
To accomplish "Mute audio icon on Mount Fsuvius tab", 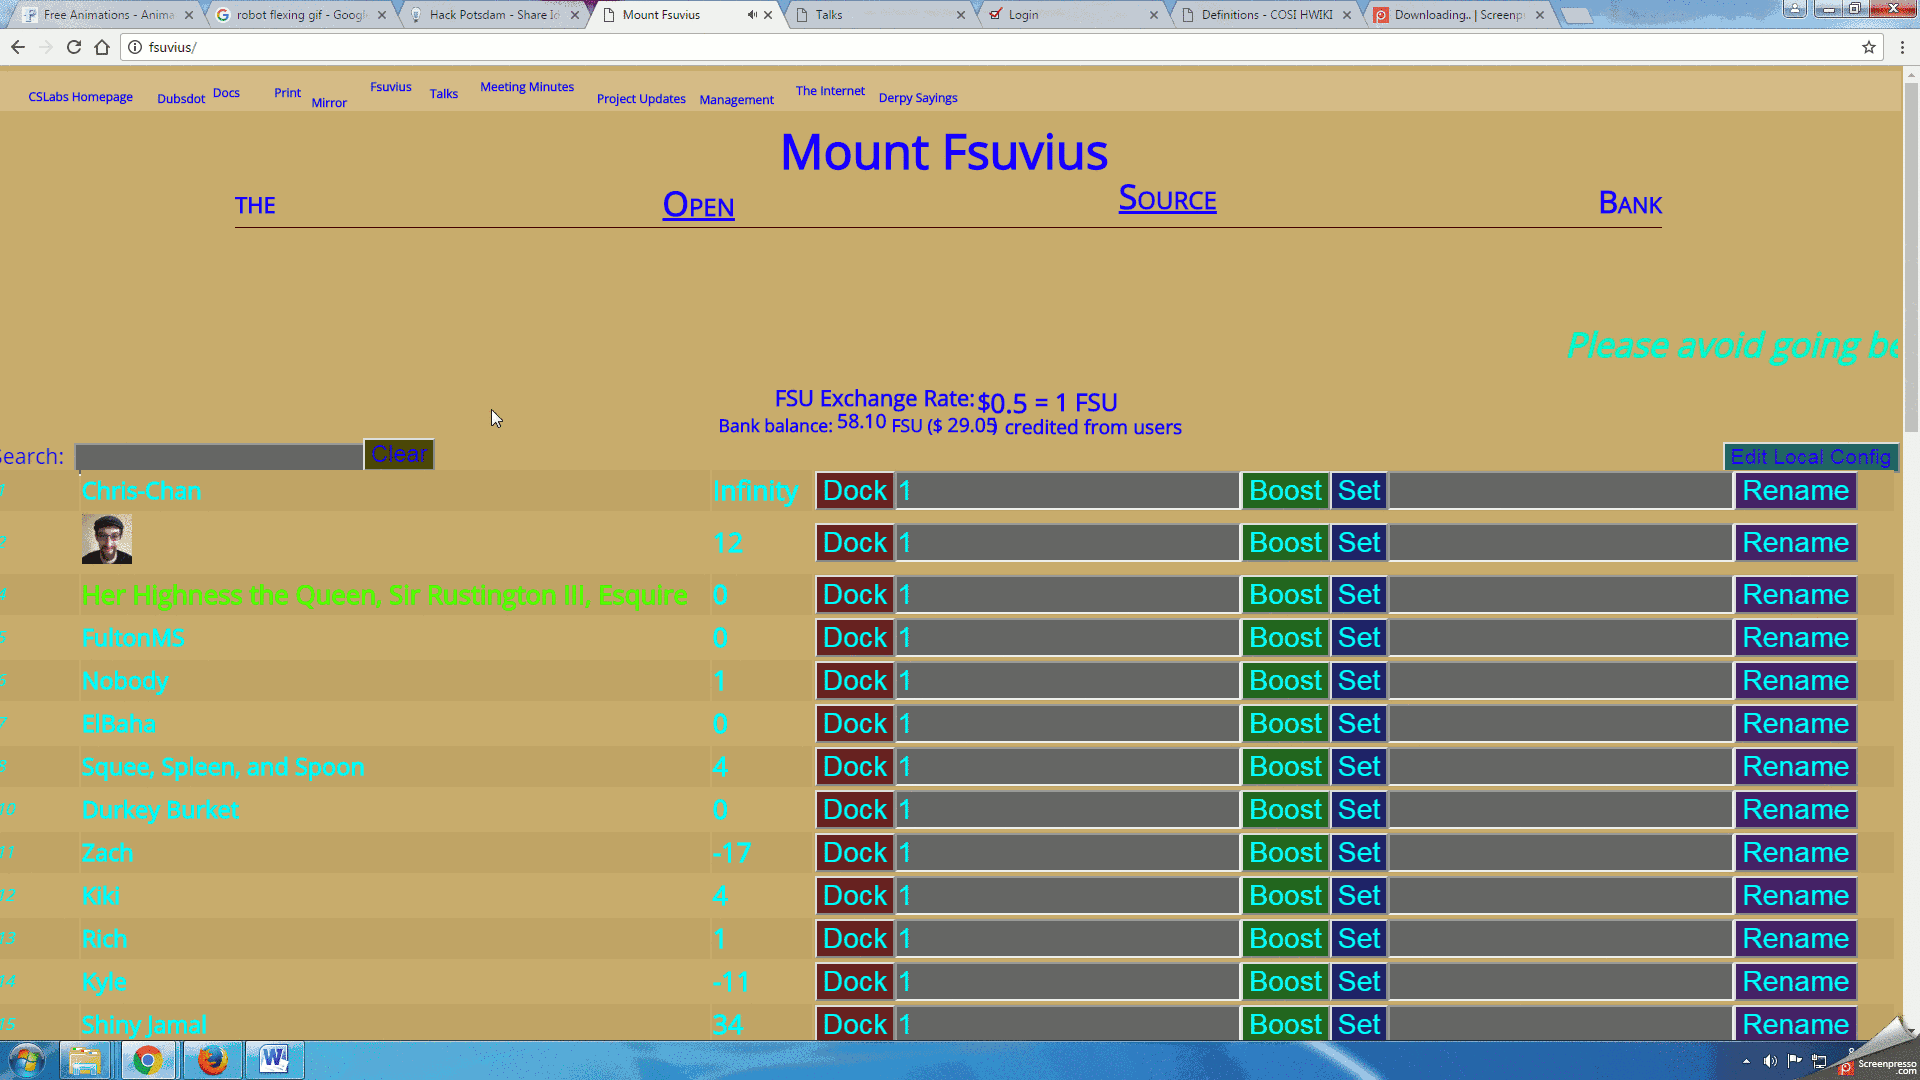I will [x=751, y=15].
